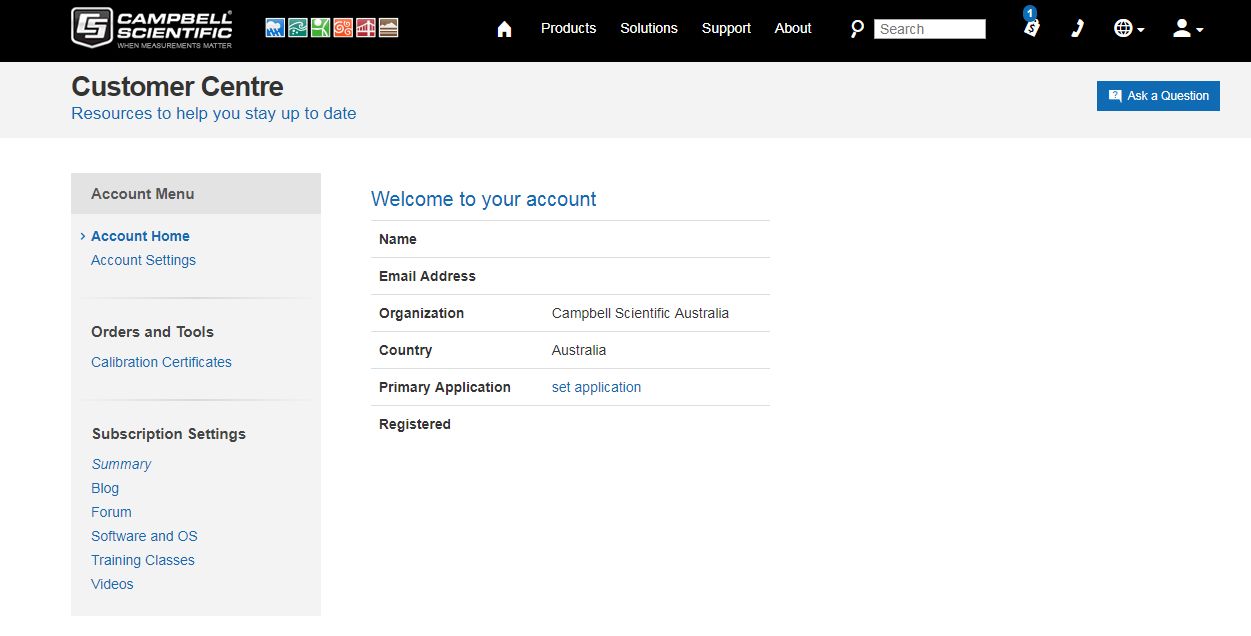
Task: Open the brown soil layers icon
Action: pyautogui.click(x=389, y=28)
